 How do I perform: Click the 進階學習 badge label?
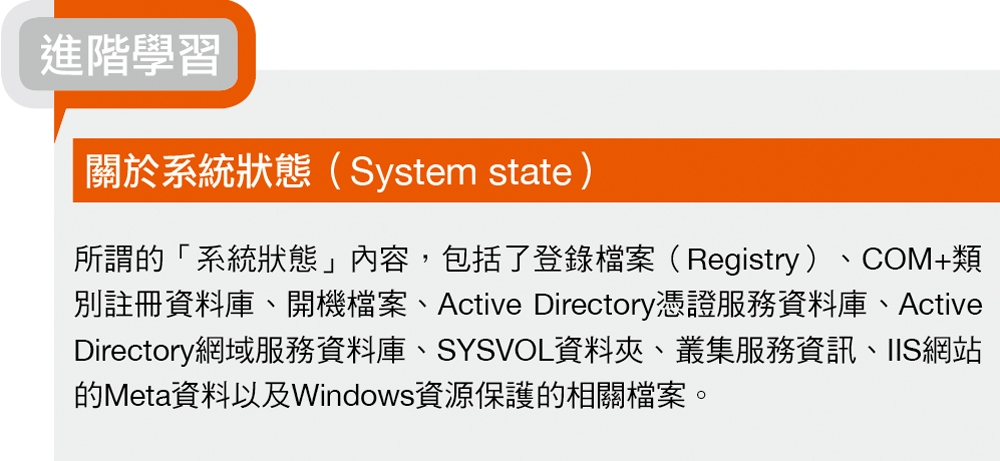(x=130, y=55)
